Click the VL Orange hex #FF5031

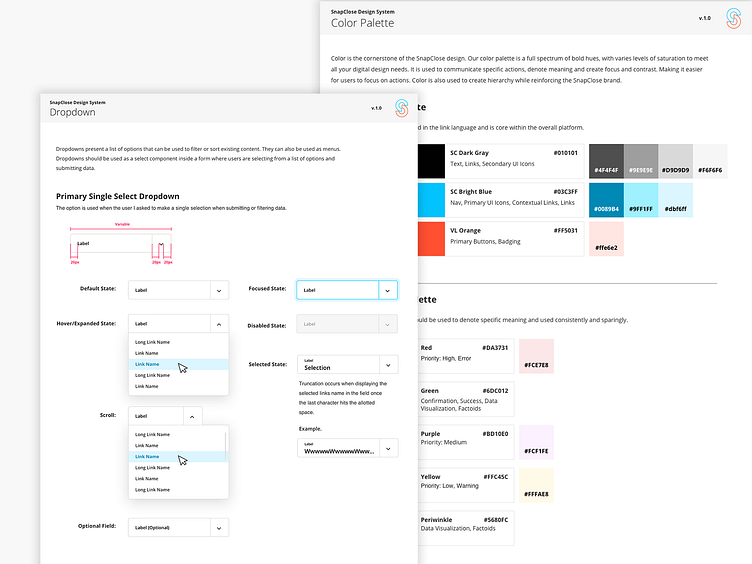coord(565,231)
